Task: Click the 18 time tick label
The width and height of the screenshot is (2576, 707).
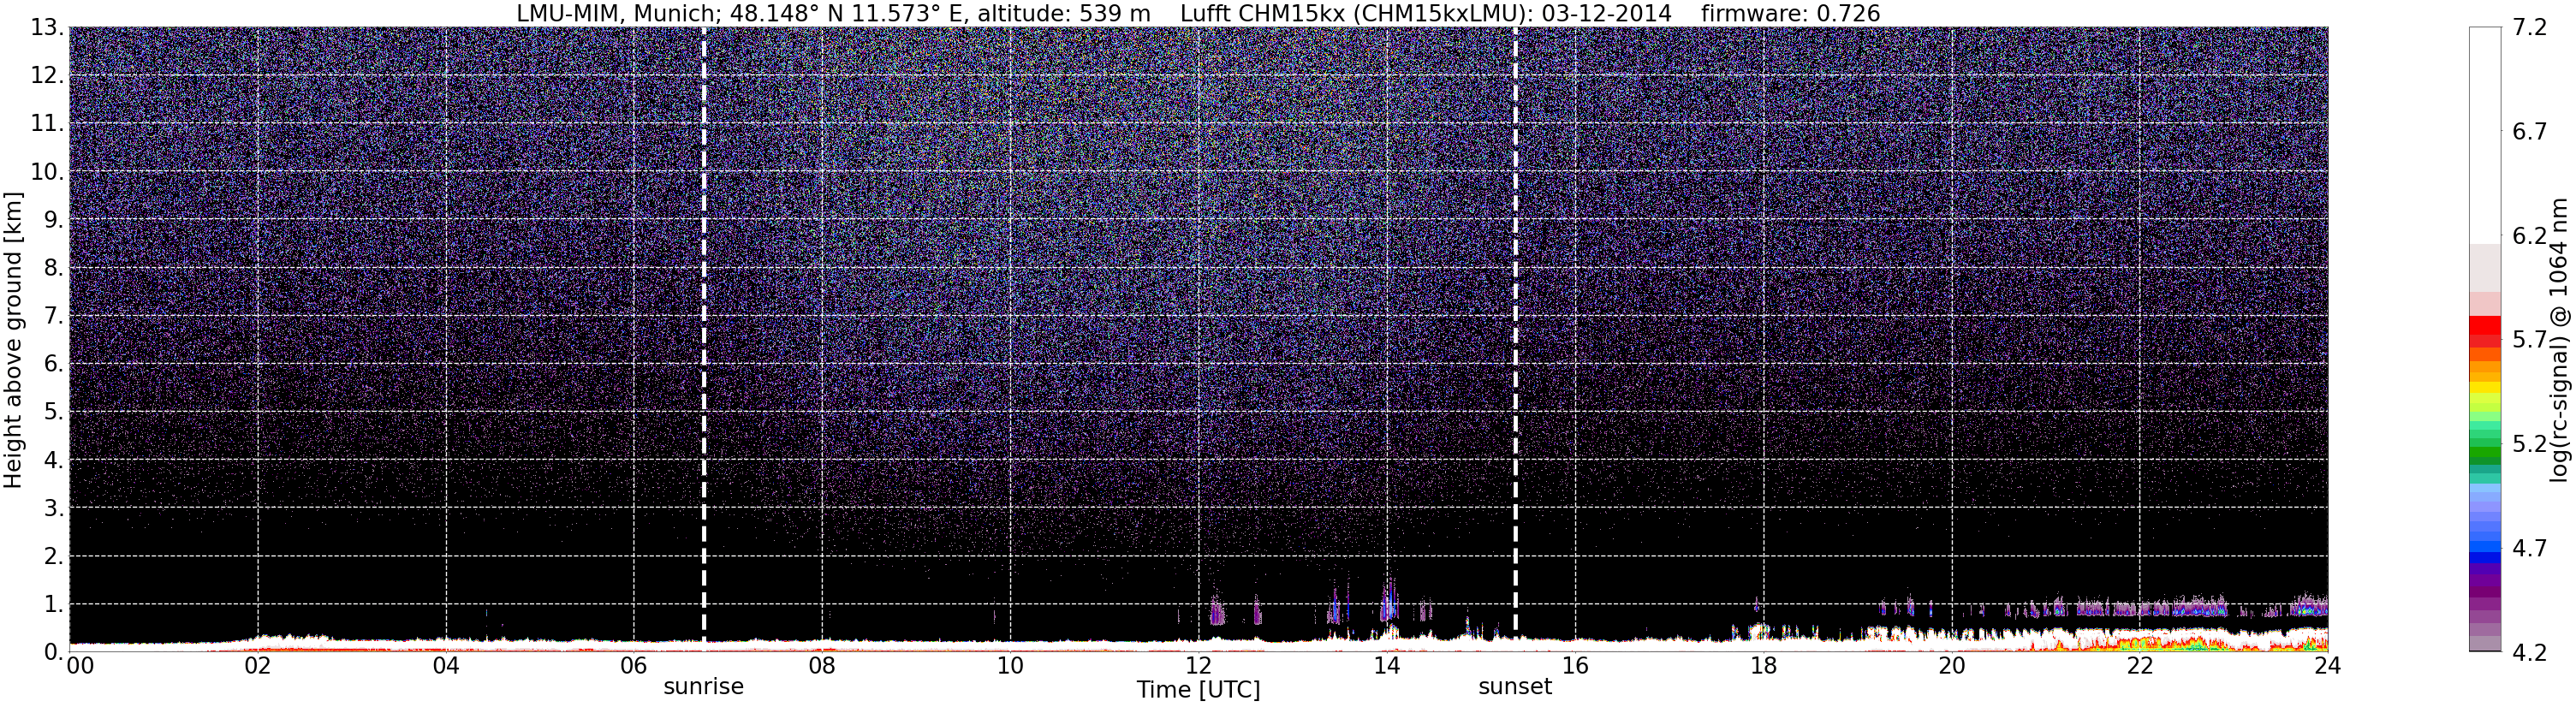Action: point(1763,666)
